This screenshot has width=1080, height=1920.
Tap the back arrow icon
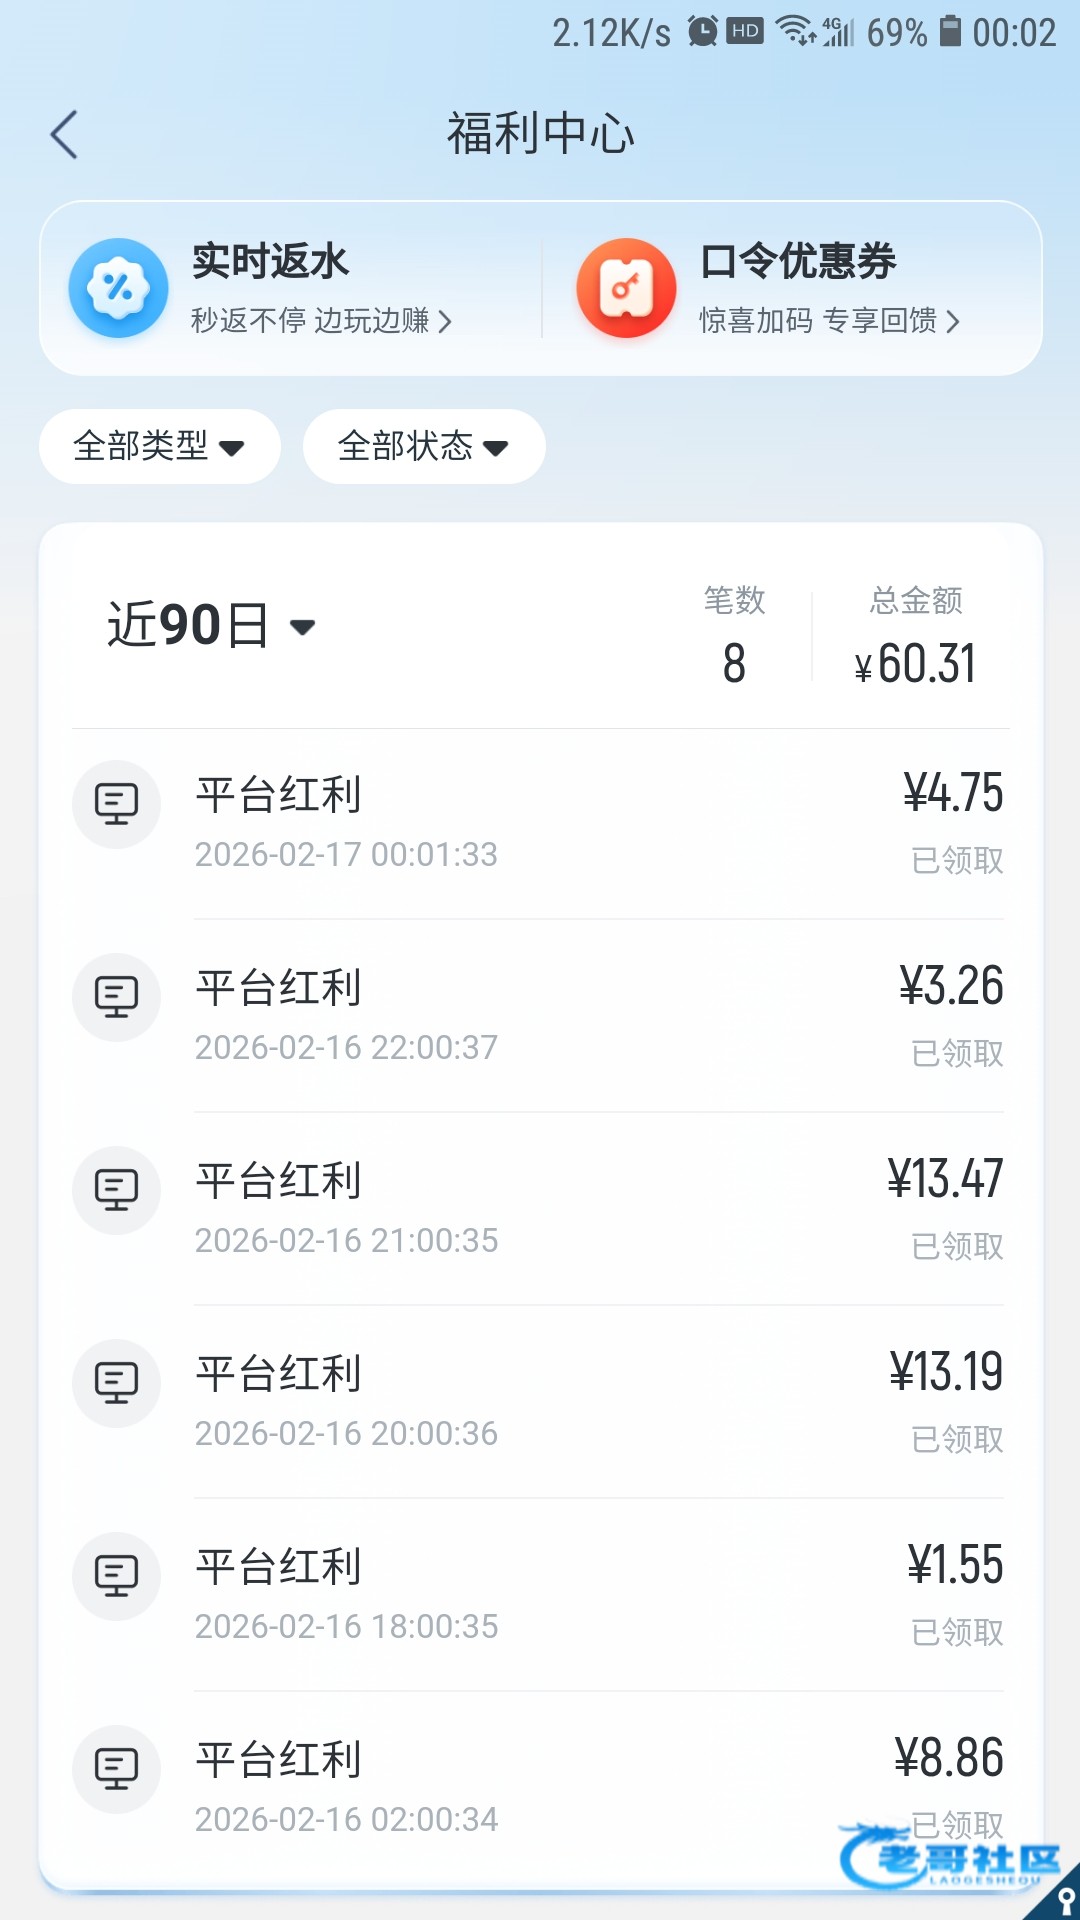pyautogui.click(x=64, y=134)
